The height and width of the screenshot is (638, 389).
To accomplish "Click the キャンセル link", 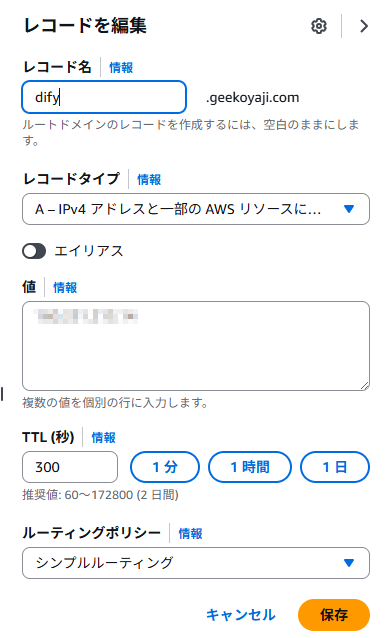I will point(241,614).
